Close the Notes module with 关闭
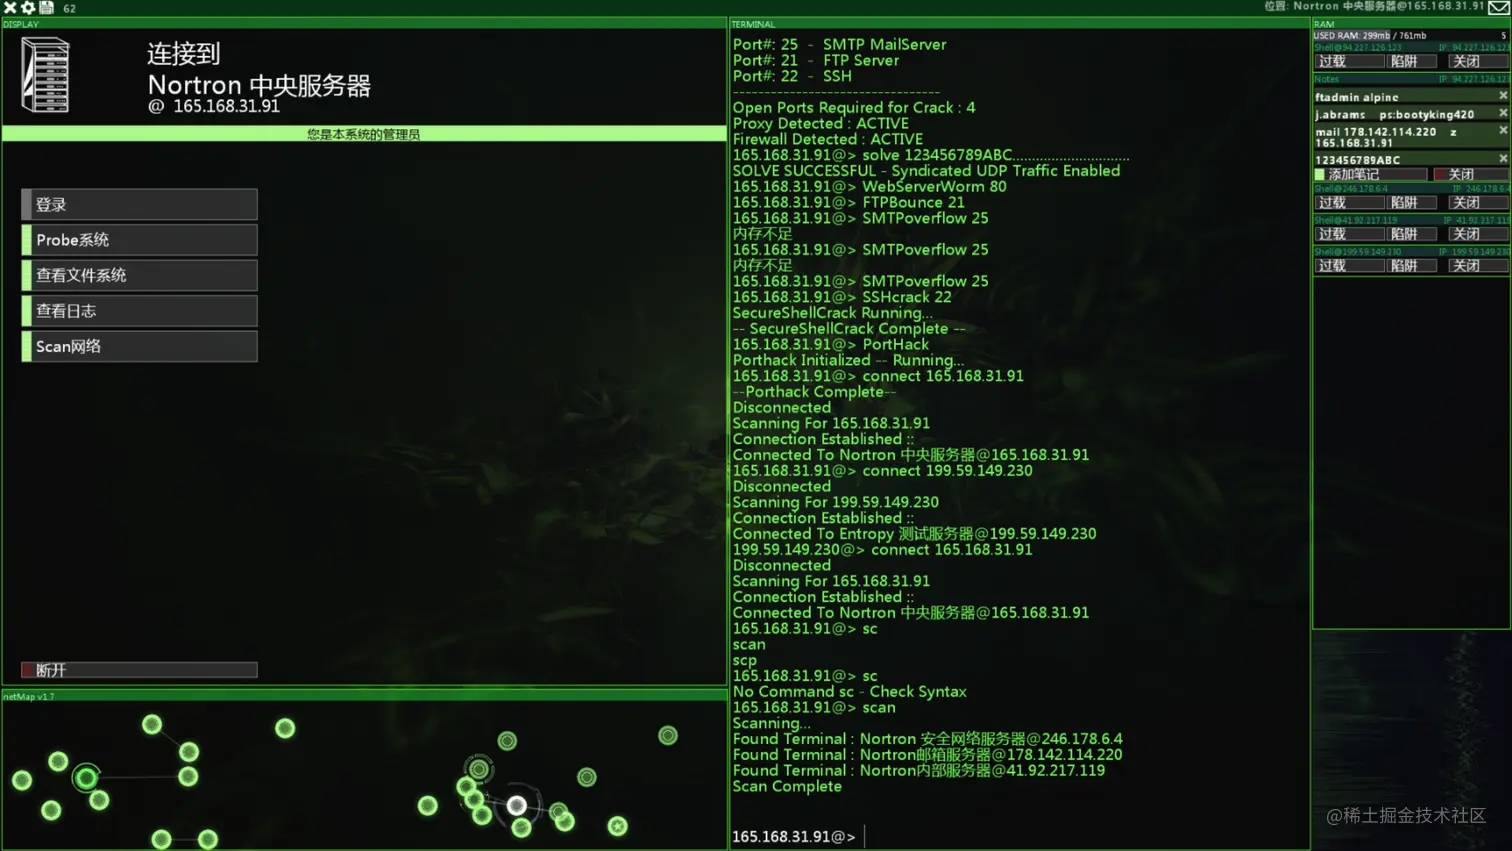This screenshot has width=1512, height=851. pyautogui.click(x=1471, y=174)
